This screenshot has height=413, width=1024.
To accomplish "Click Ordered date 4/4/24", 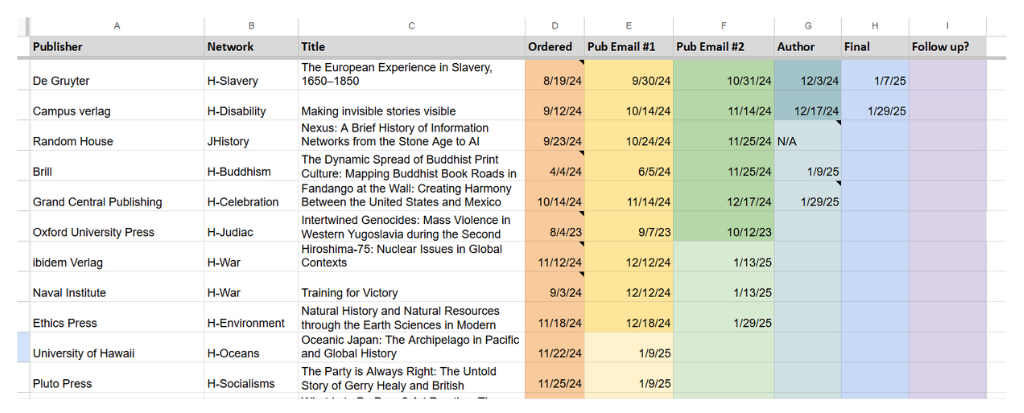I will point(554,166).
